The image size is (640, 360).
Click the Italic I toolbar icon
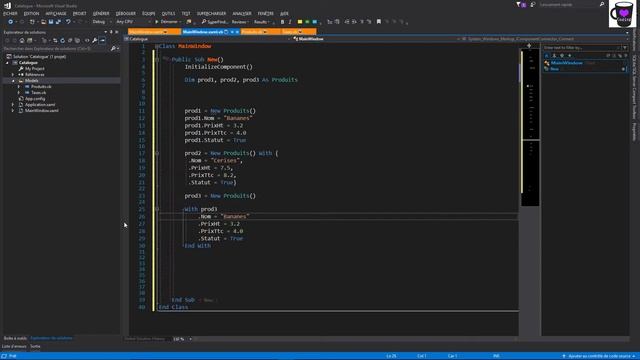[x=290, y=22]
